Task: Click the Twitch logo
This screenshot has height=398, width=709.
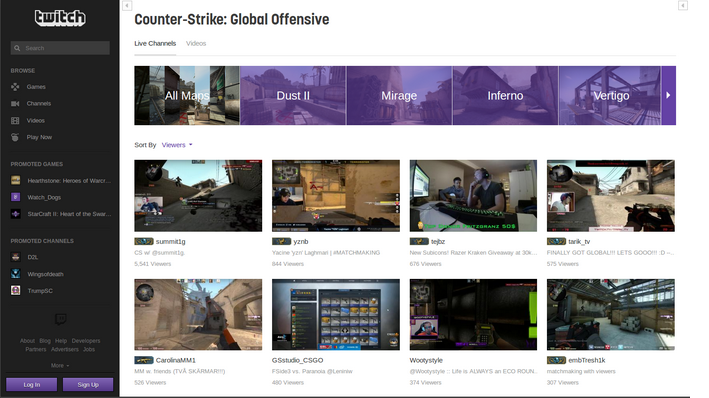Action: click(60, 18)
